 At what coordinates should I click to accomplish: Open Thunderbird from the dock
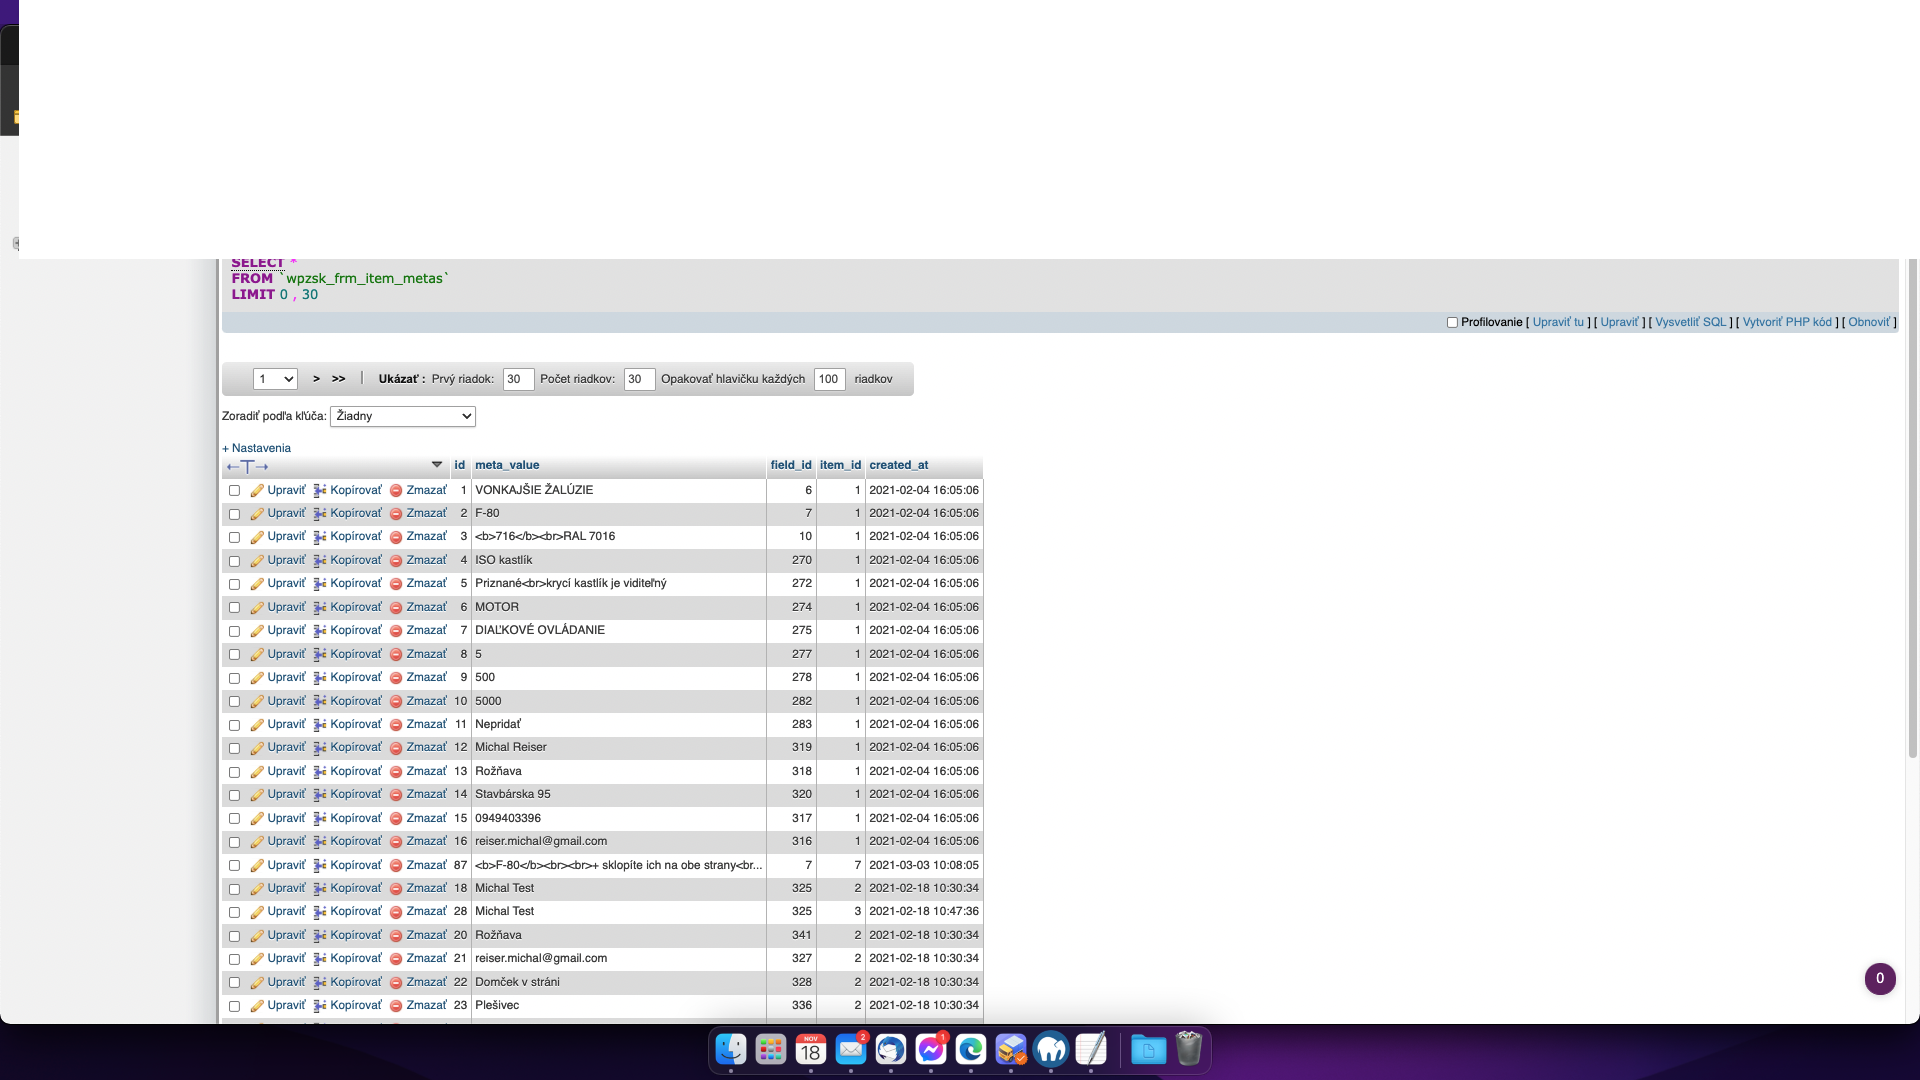(891, 1049)
